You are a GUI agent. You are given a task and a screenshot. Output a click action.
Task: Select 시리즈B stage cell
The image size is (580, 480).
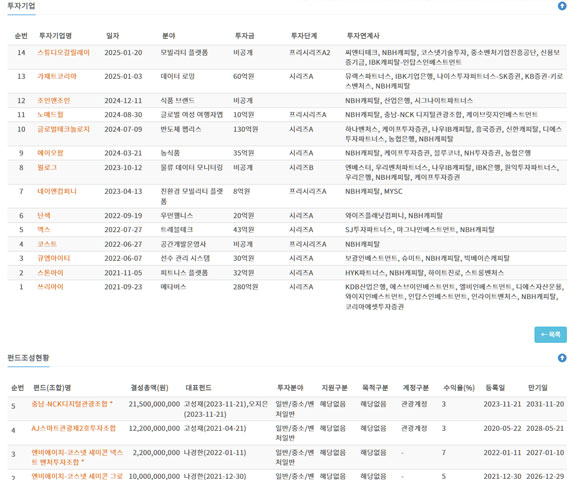pyautogui.click(x=301, y=168)
